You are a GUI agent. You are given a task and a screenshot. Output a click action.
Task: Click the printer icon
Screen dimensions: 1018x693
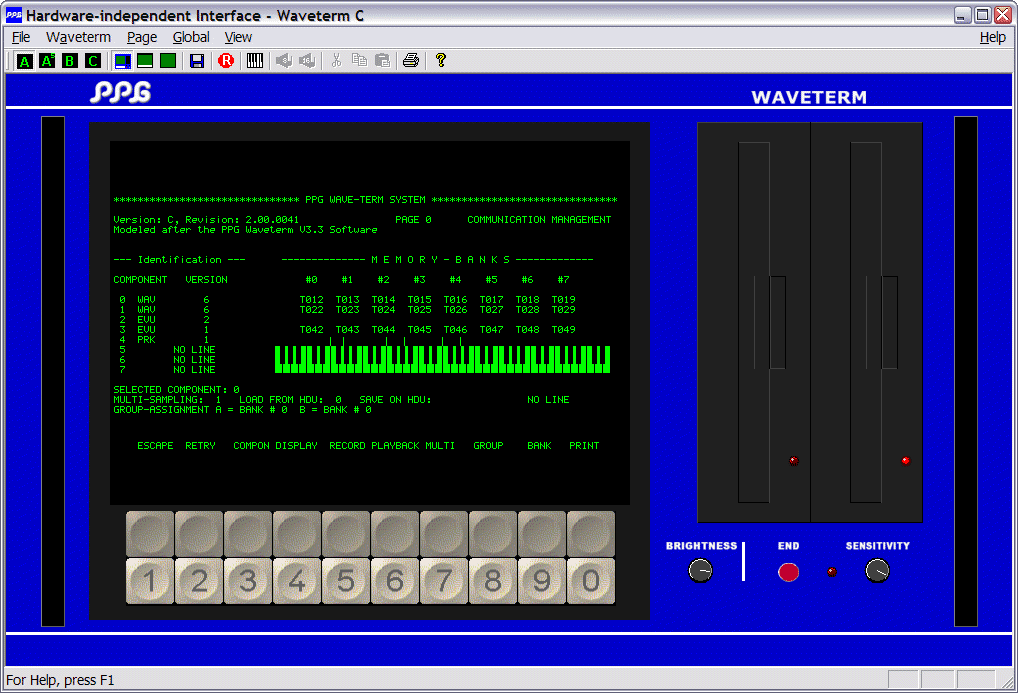[x=411, y=61]
